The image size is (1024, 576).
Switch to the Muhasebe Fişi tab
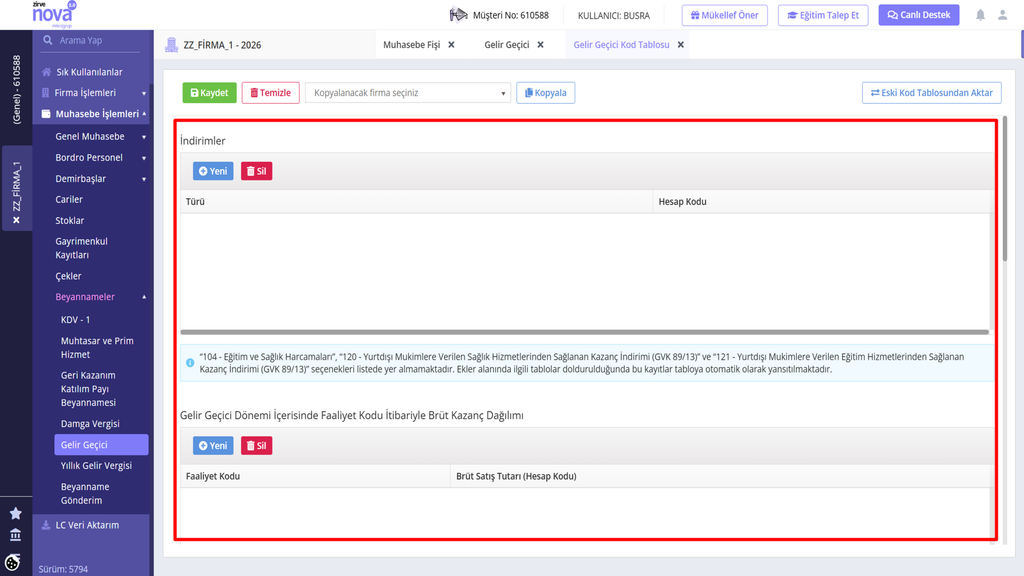(x=411, y=44)
